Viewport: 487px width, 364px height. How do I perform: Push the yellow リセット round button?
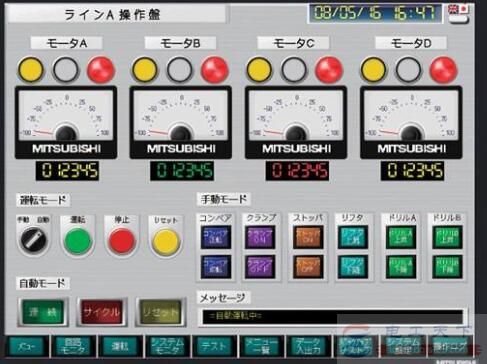166,241
